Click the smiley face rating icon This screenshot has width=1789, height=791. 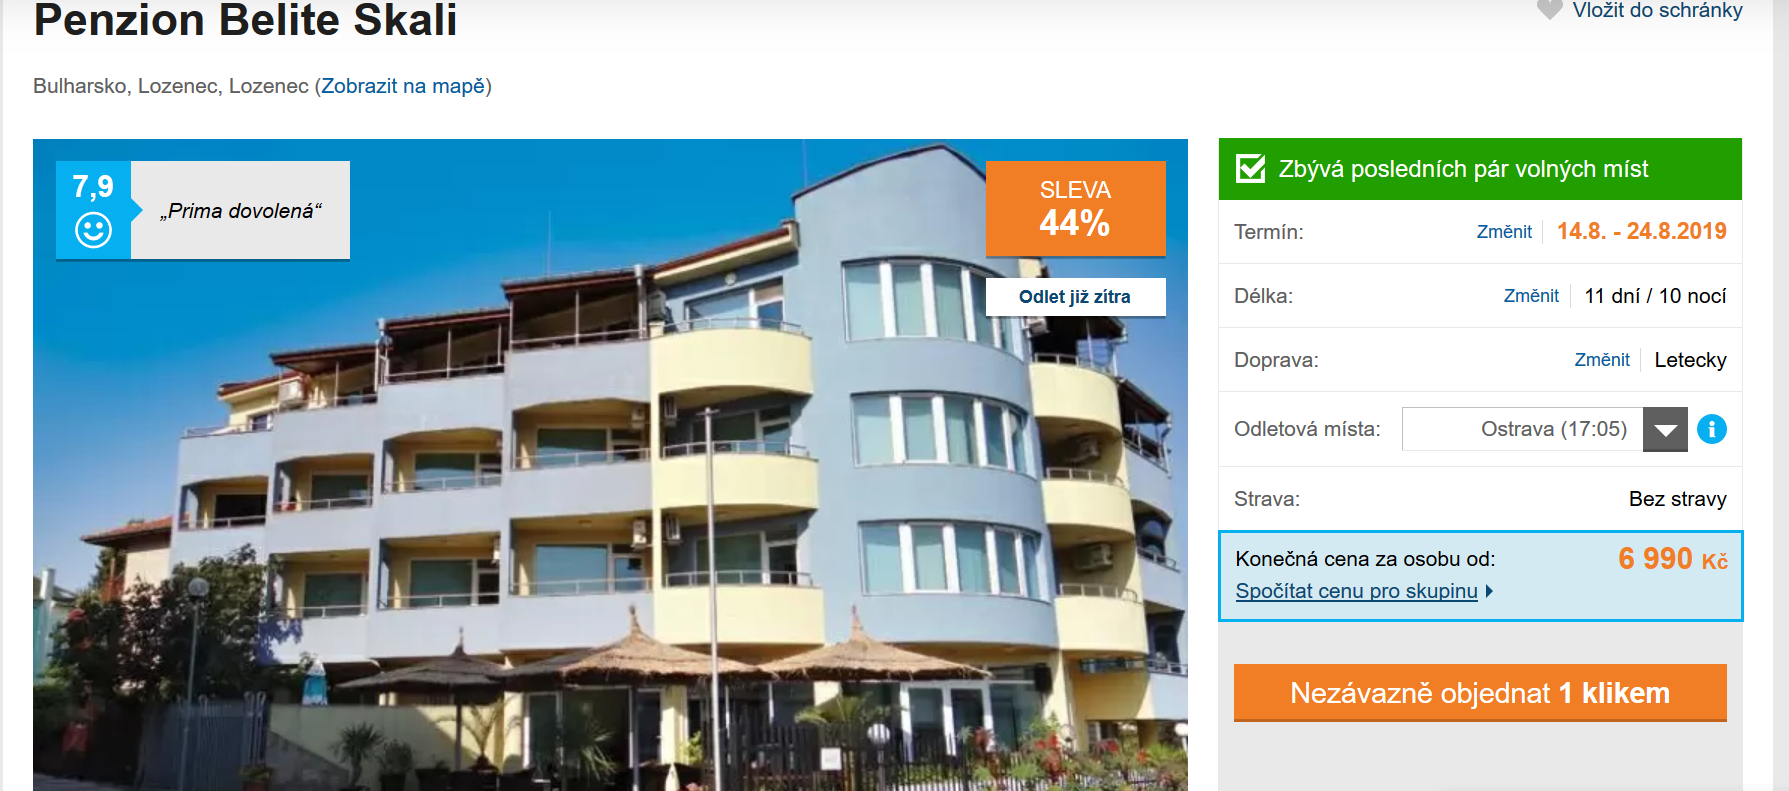93,231
